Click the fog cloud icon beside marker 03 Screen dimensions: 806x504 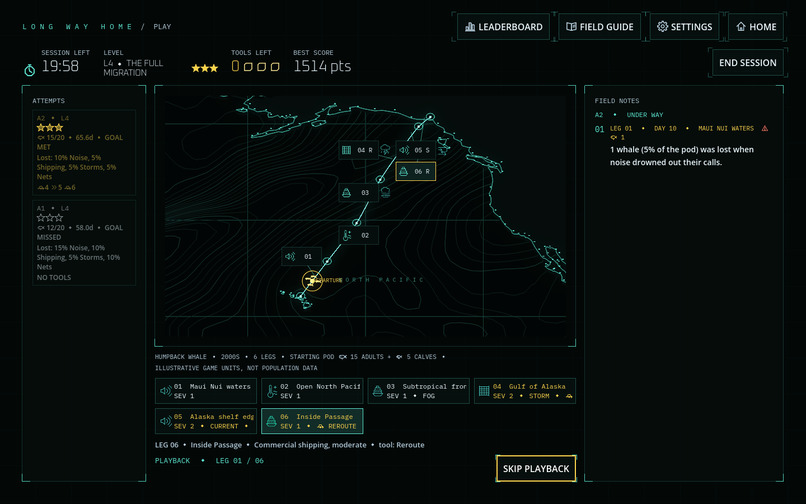click(x=385, y=192)
